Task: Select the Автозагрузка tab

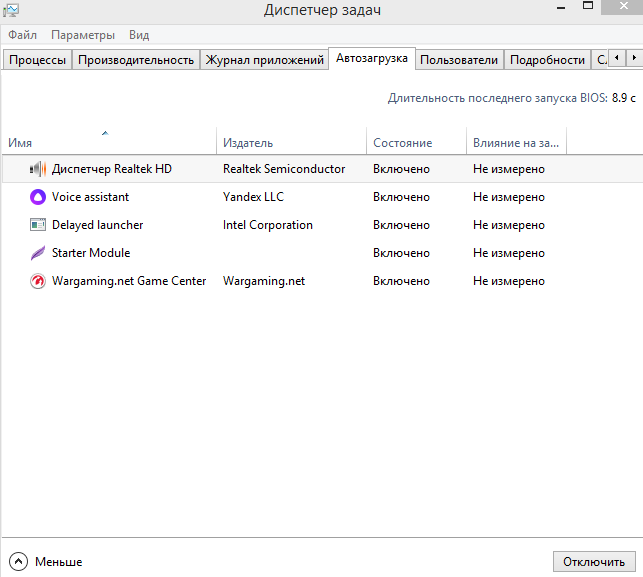Action: (372, 58)
